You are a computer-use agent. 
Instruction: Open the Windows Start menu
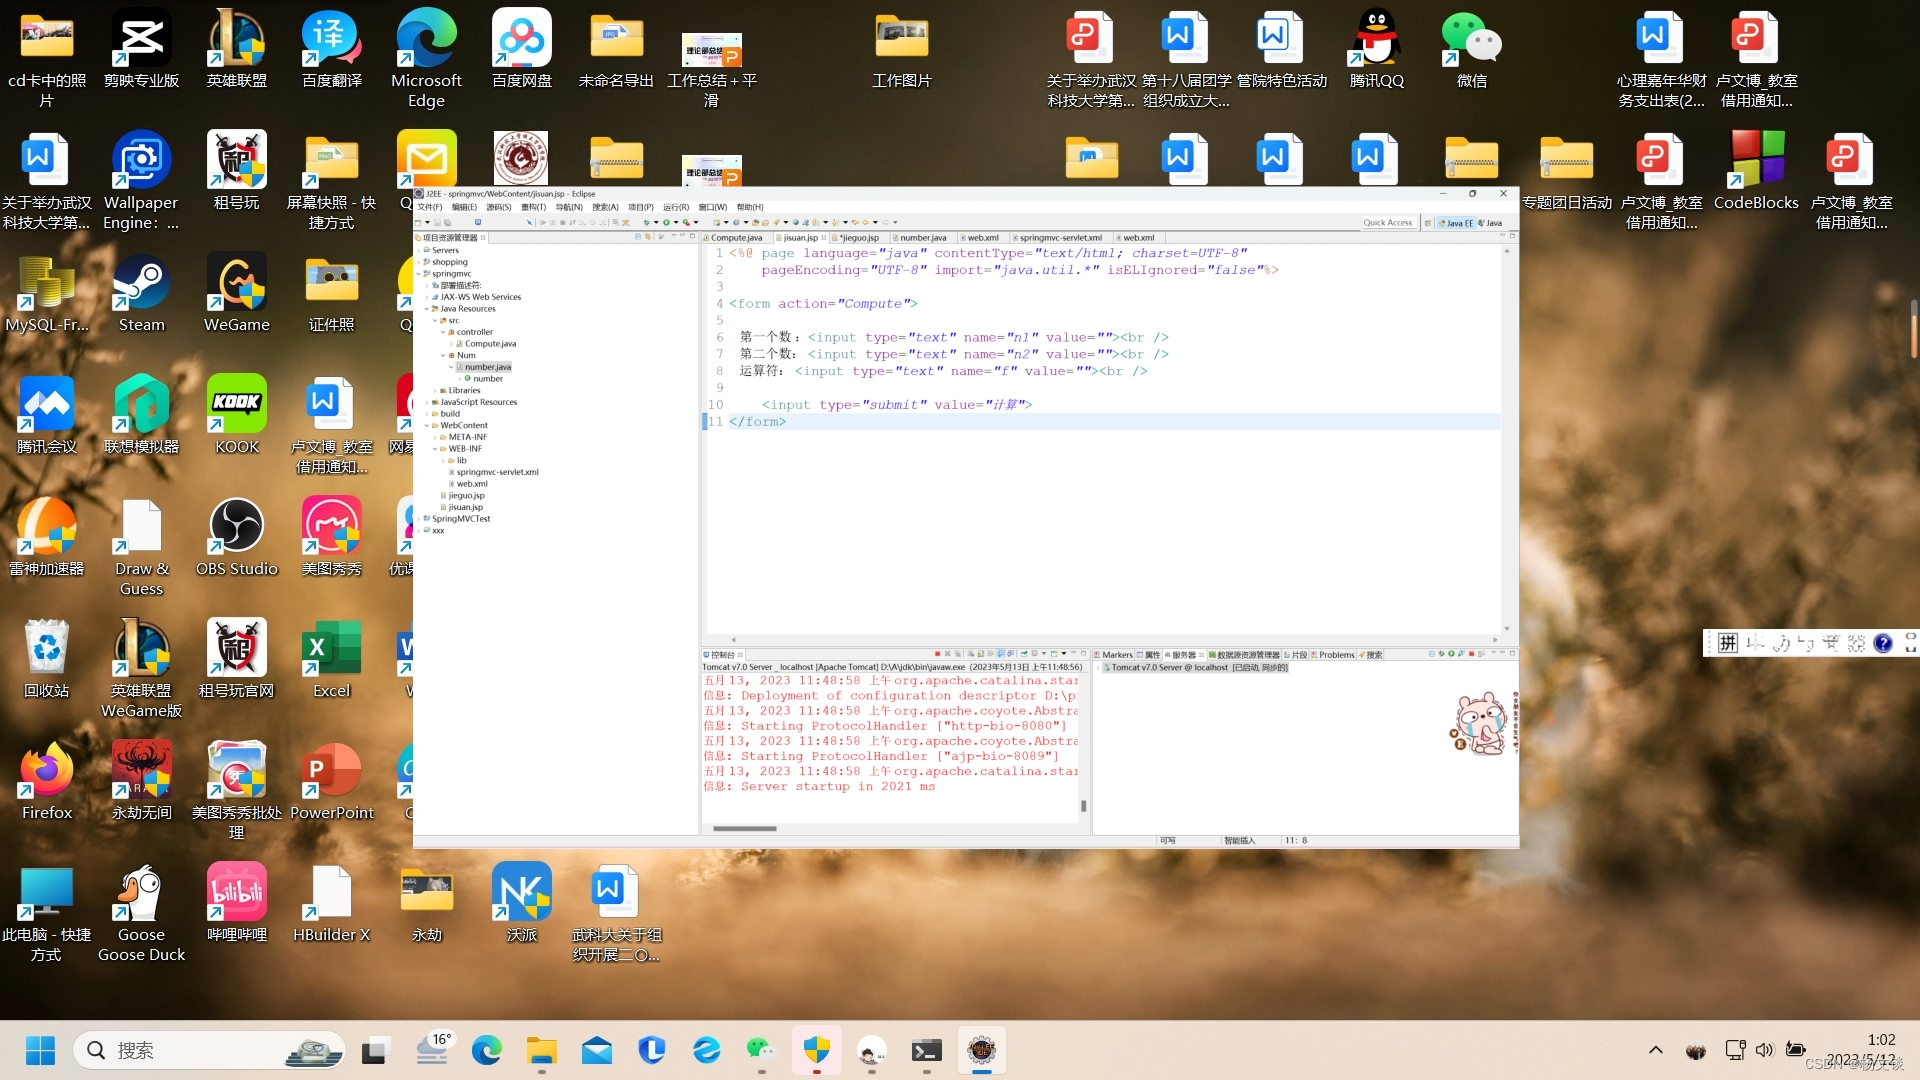pos(40,1050)
